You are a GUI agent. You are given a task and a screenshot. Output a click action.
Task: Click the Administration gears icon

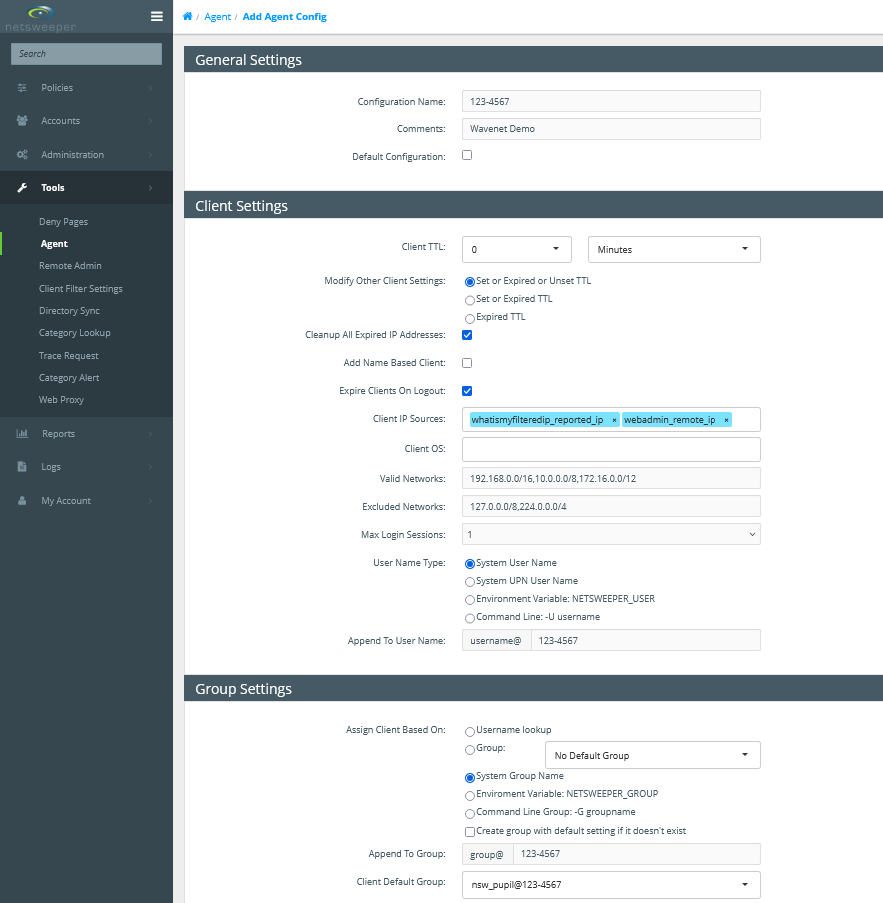coord(22,155)
